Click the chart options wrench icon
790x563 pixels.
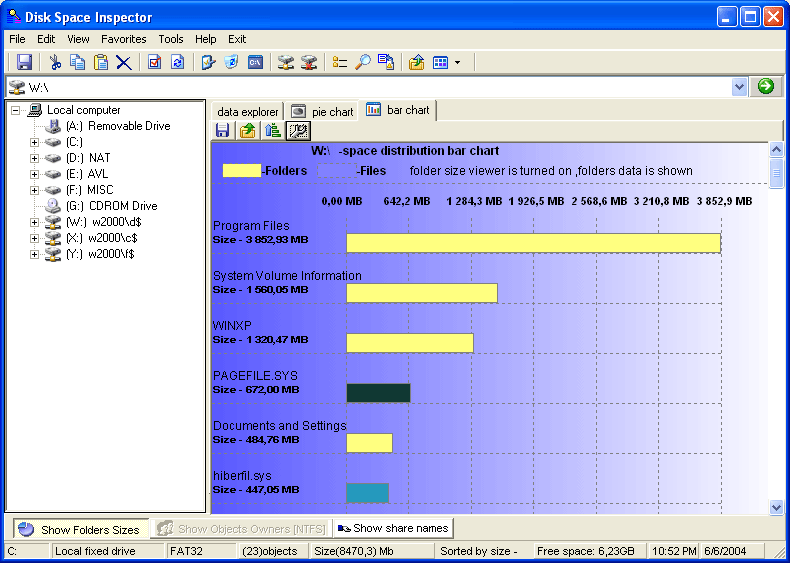point(298,131)
